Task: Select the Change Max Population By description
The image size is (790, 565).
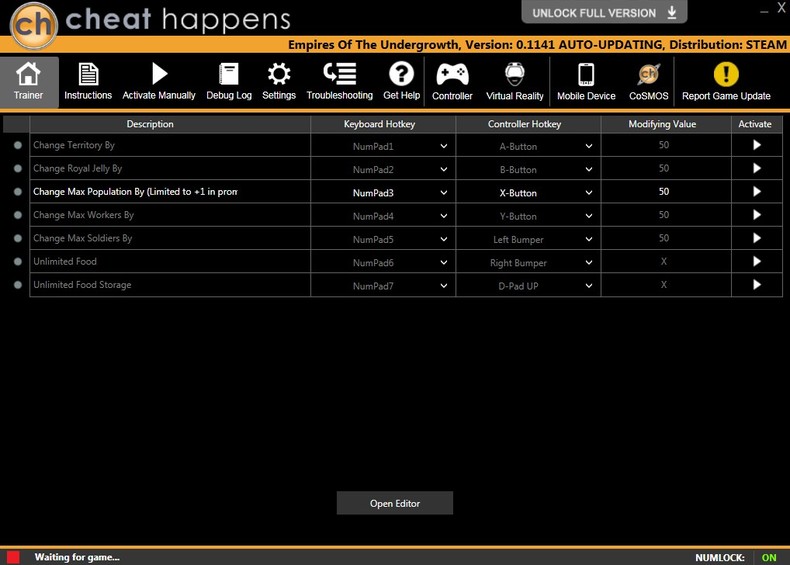Action: [136, 192]
